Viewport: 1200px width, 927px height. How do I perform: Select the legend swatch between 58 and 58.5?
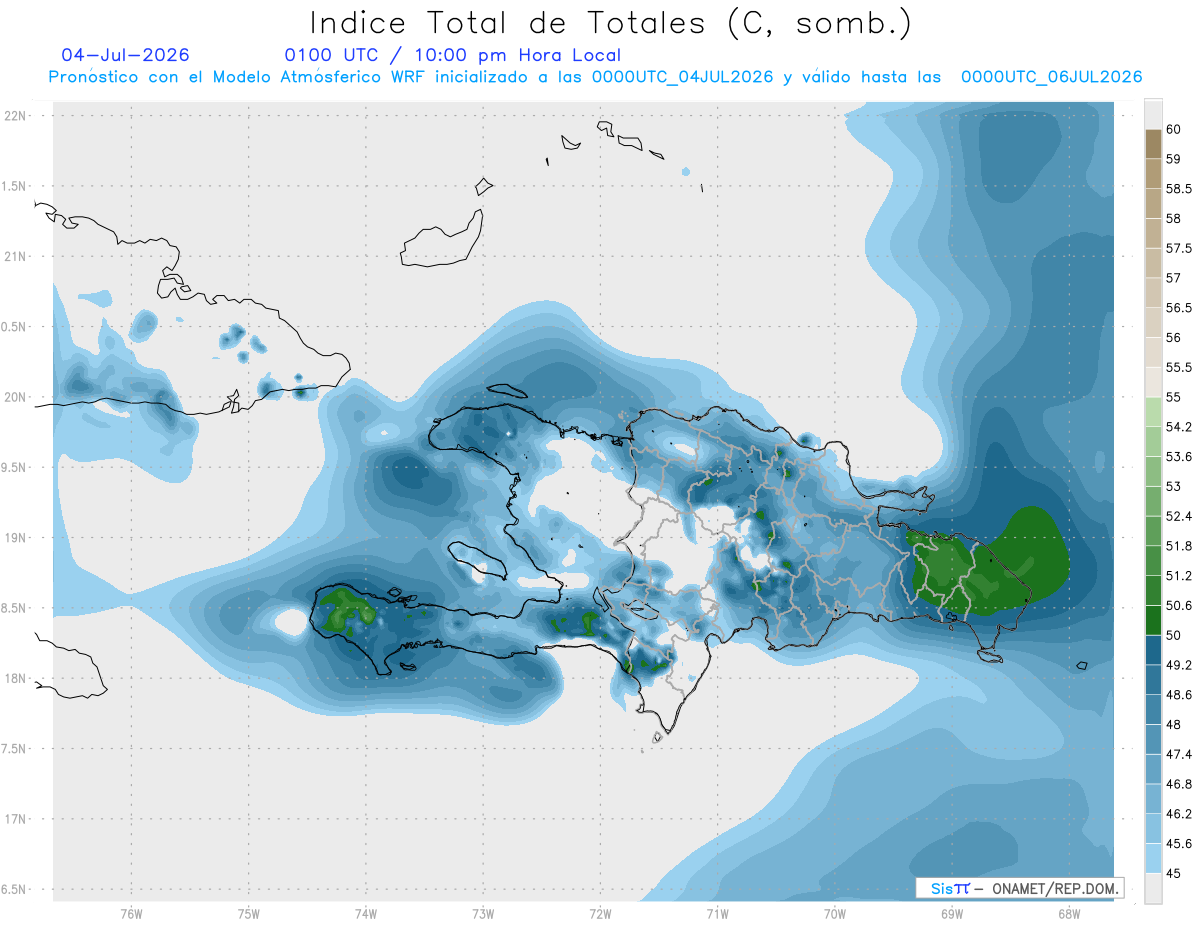click(1153, 203)
